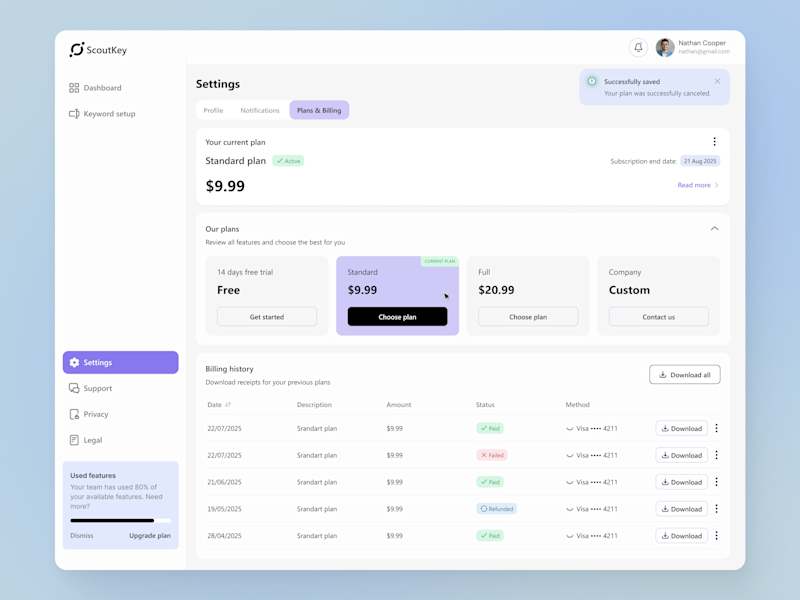Open Nathan Cooper's profile avatar
800x600 pixels.
click(665, 47)
